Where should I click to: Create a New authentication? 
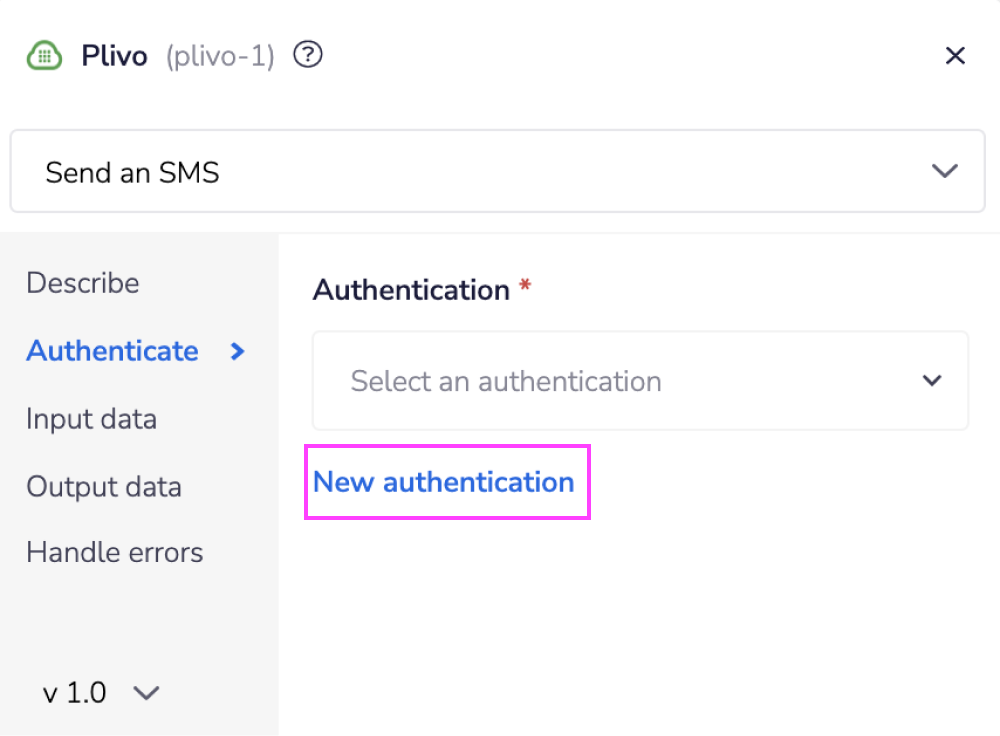point(446,482)
